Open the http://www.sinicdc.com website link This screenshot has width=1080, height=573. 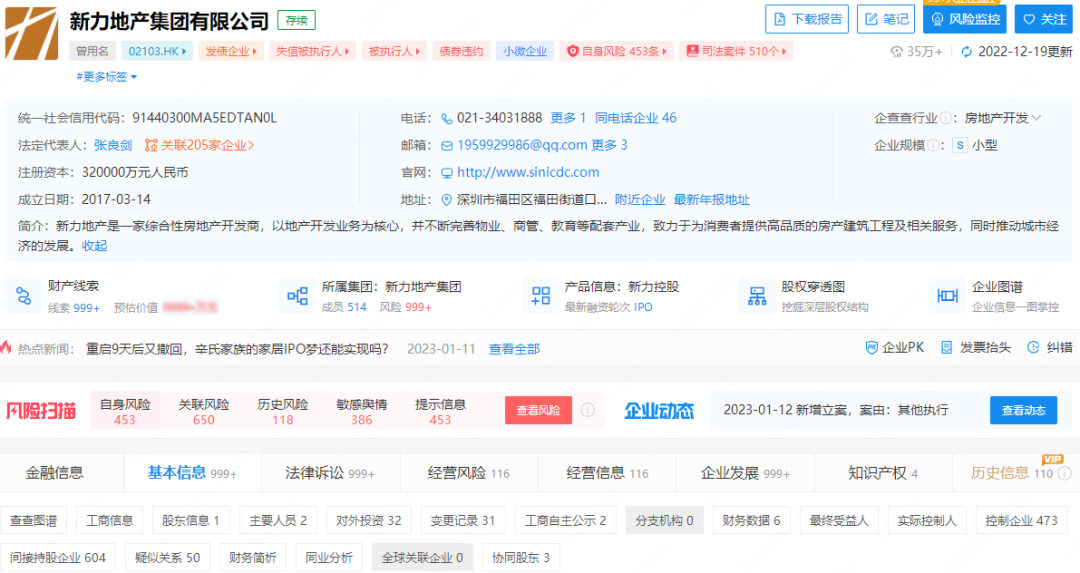tap(528, 172)
